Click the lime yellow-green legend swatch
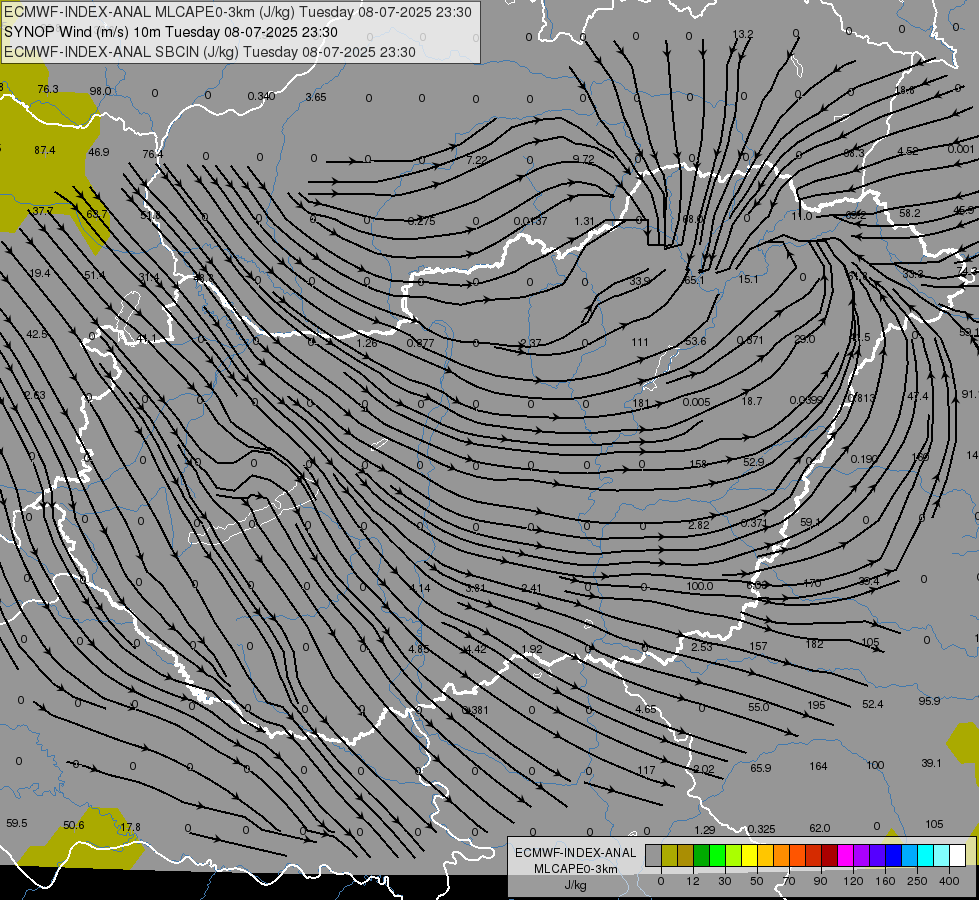 (x=734, y=855)
